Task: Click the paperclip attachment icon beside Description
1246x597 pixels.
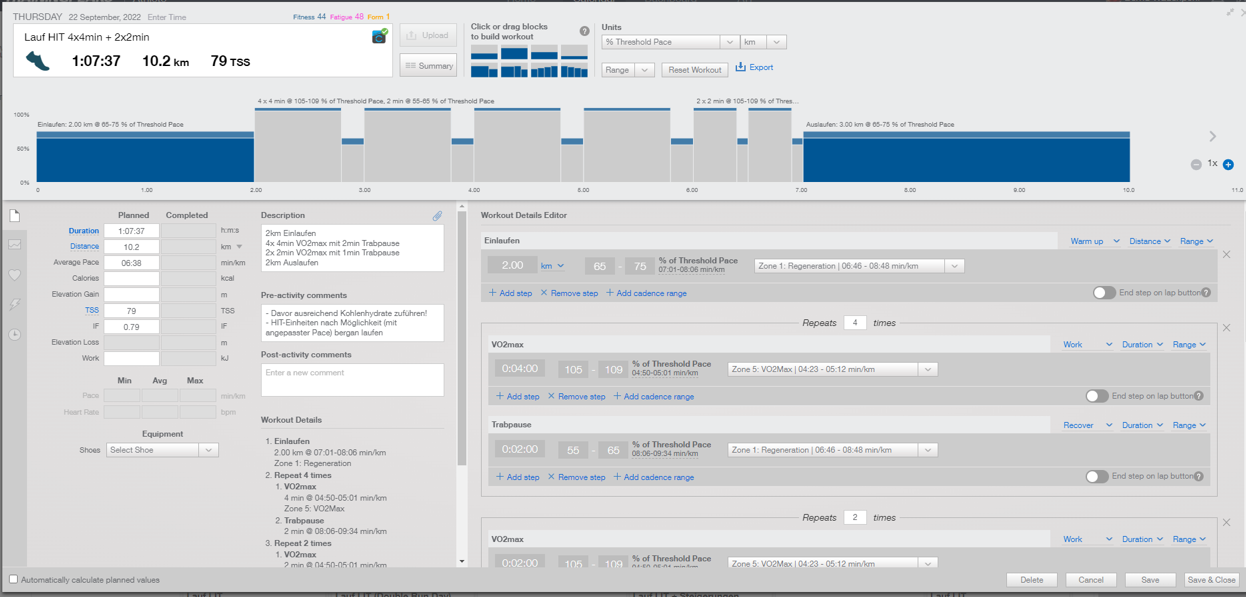Action: (x=437, y=215)
